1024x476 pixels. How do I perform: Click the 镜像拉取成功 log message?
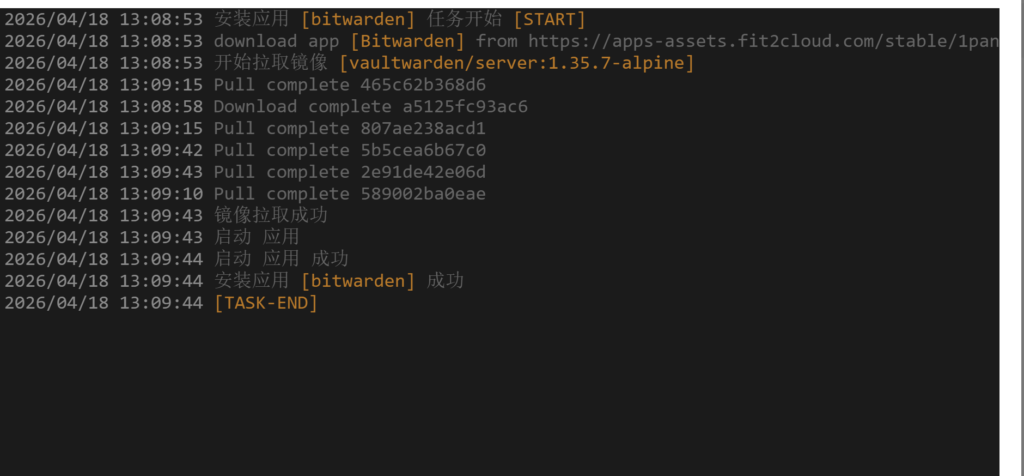[270, 216]
